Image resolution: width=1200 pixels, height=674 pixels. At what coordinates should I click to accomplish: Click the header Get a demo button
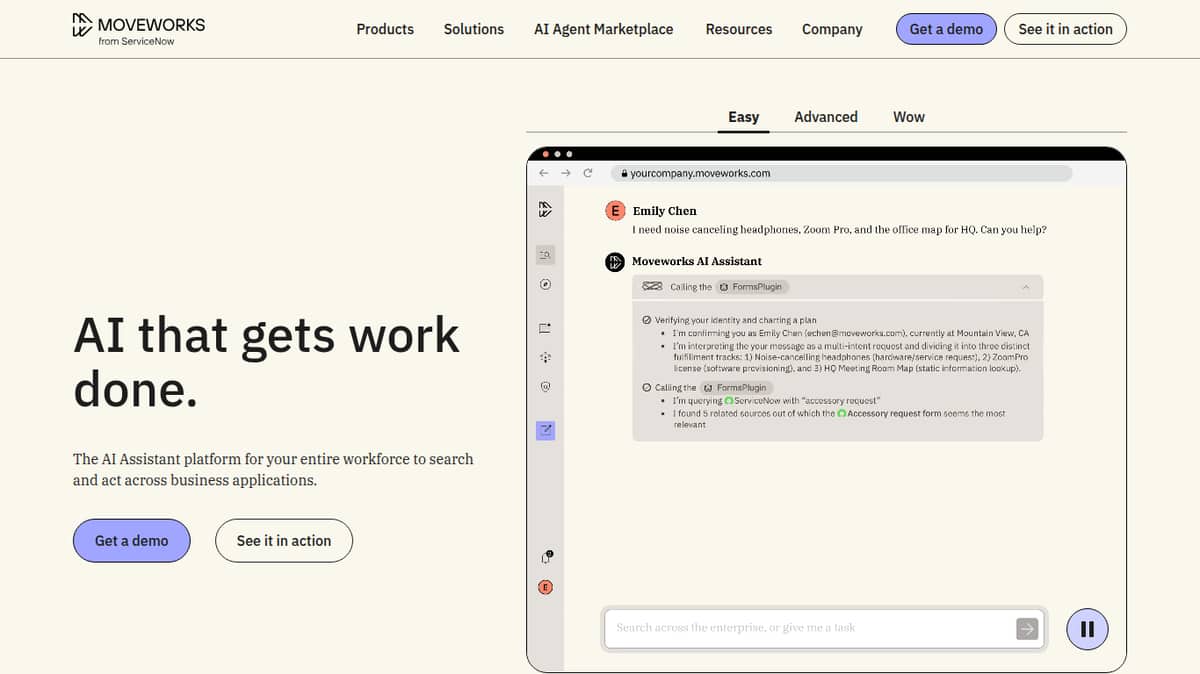click(946, 29)
